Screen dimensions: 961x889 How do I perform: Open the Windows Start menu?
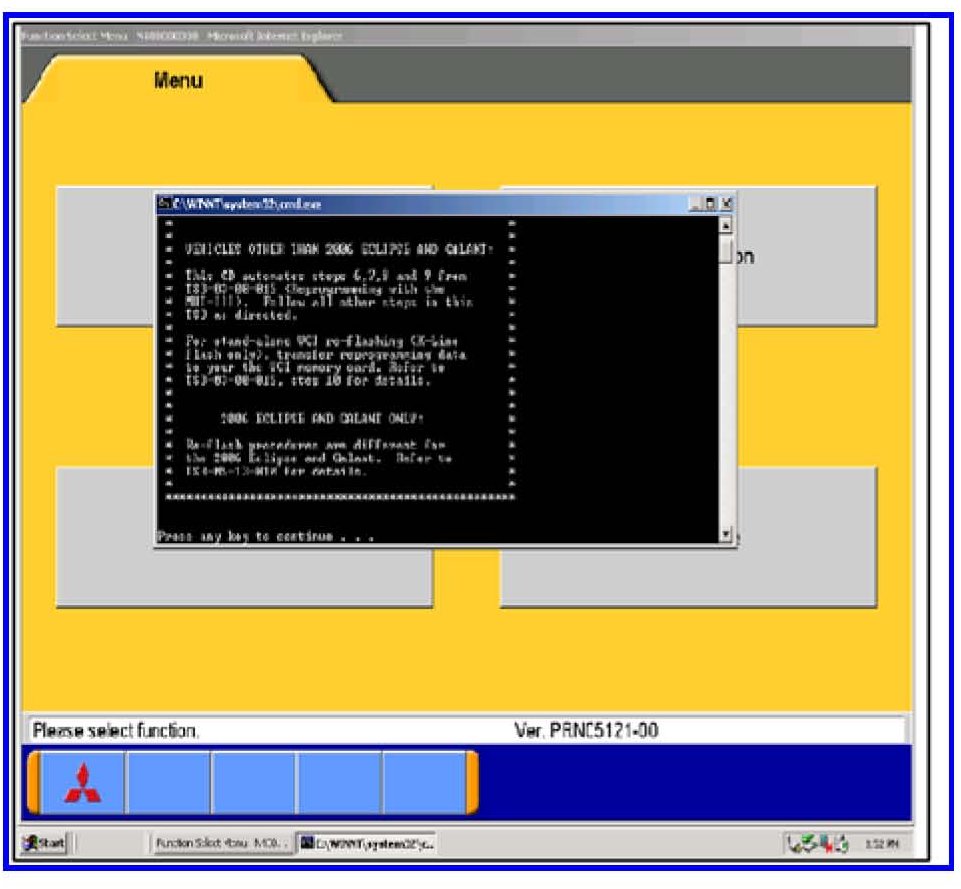coord(44,844)
